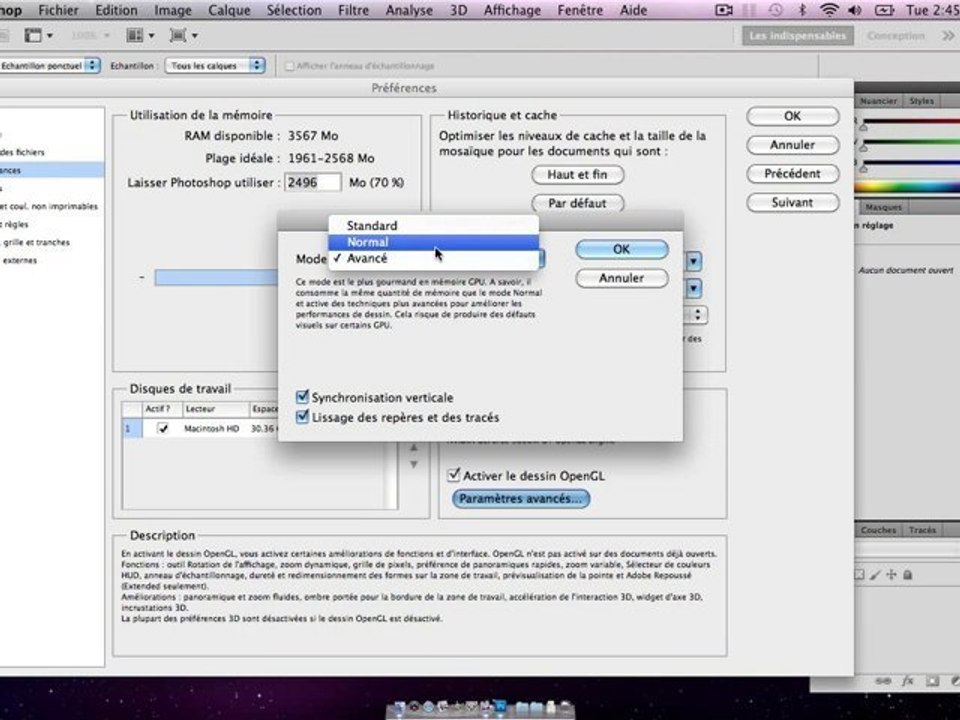
Task: Click the screen mode icon
Action: tap(178, 36)
